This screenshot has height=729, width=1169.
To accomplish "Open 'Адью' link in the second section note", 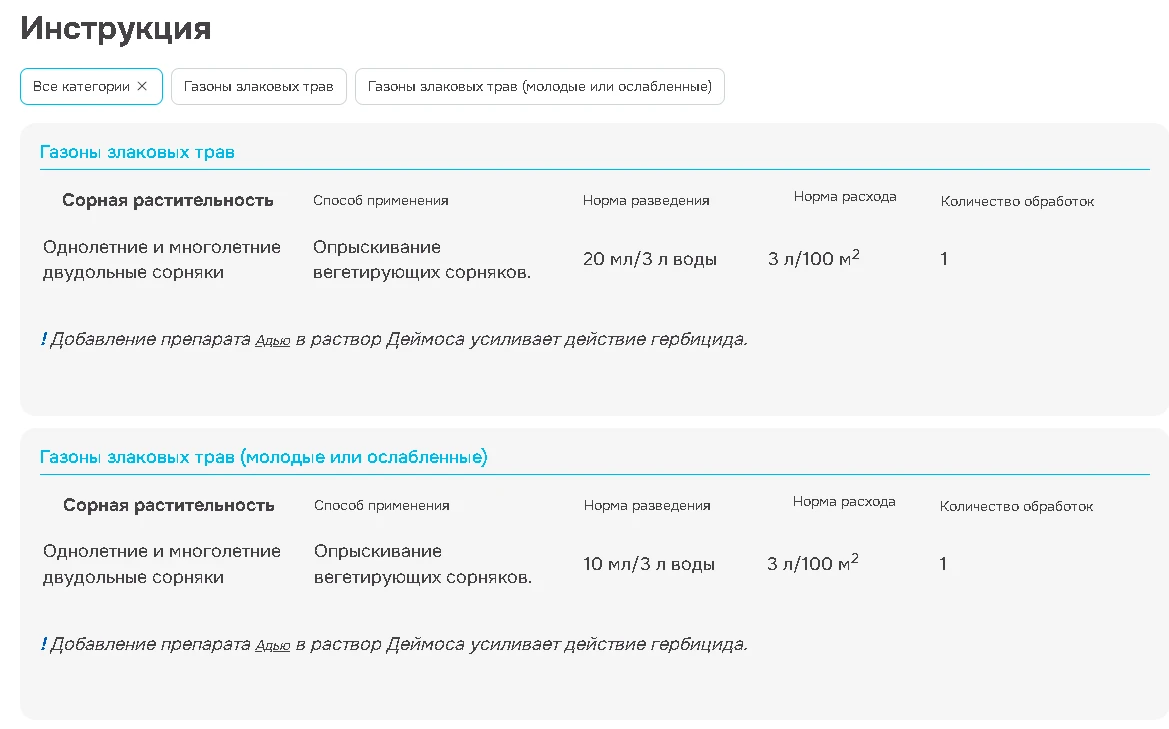I will pyautogui.click(x=273, y=646).
